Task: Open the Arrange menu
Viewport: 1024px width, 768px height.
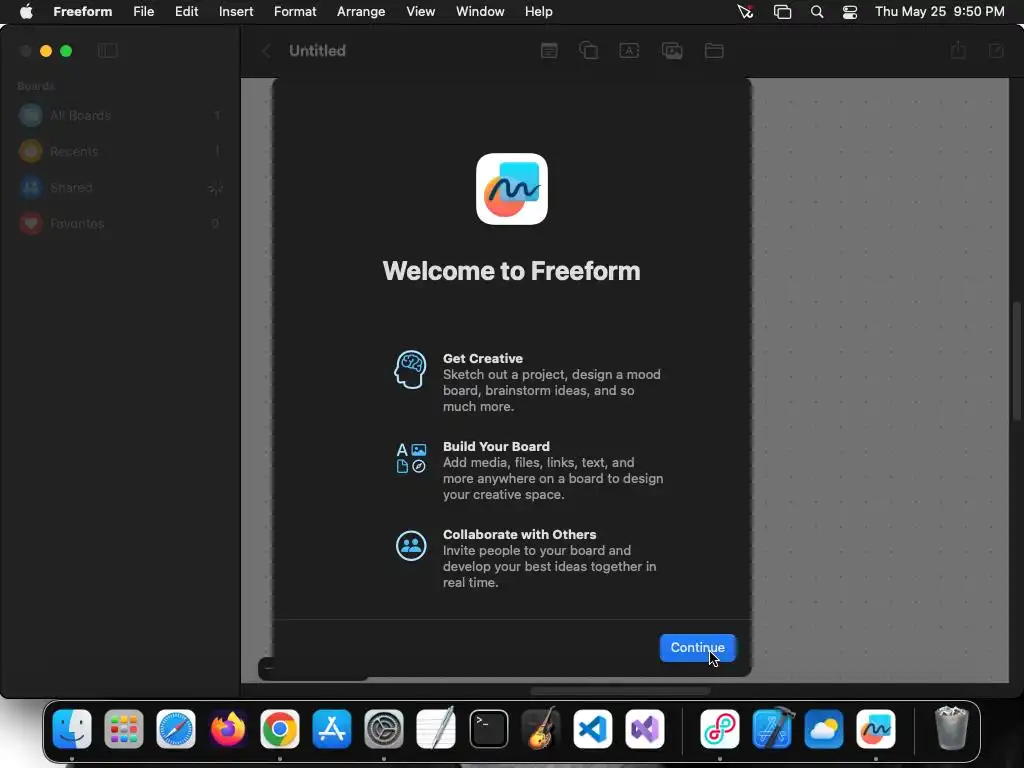Action: pyautogui.click(x=360, y=12)
